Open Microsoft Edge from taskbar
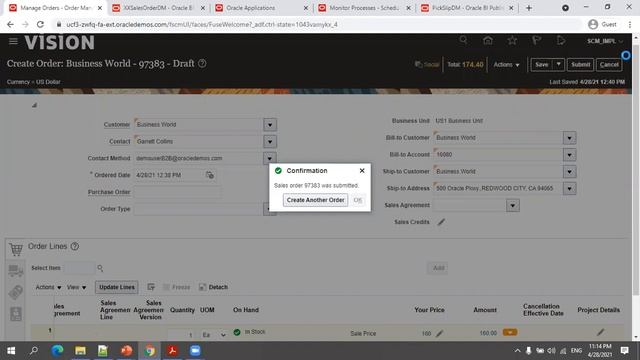Image resolution: width=640 pixels, height=360 pixels. click(x=57, y=351)
